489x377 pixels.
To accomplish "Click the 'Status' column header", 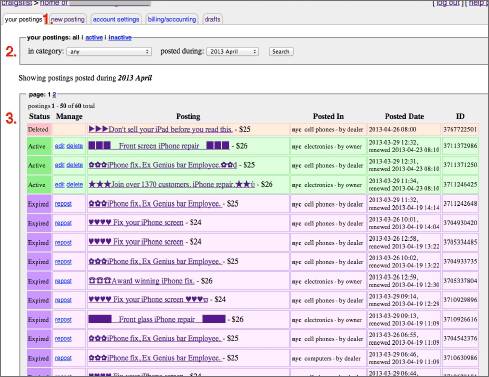I will (x=39, y=116).
